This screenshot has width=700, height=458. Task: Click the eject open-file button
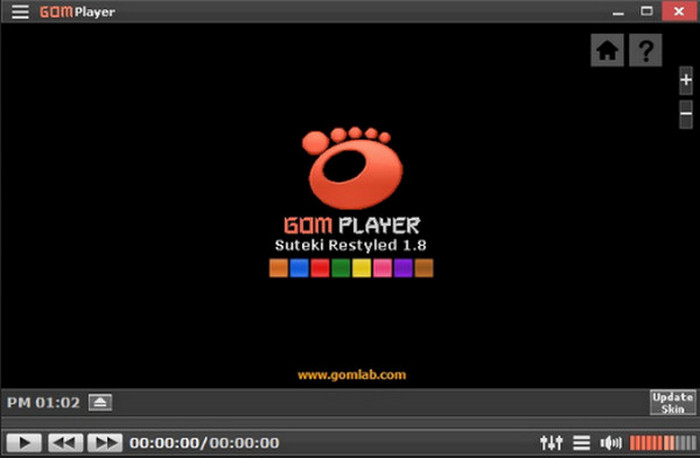(100, 403)
